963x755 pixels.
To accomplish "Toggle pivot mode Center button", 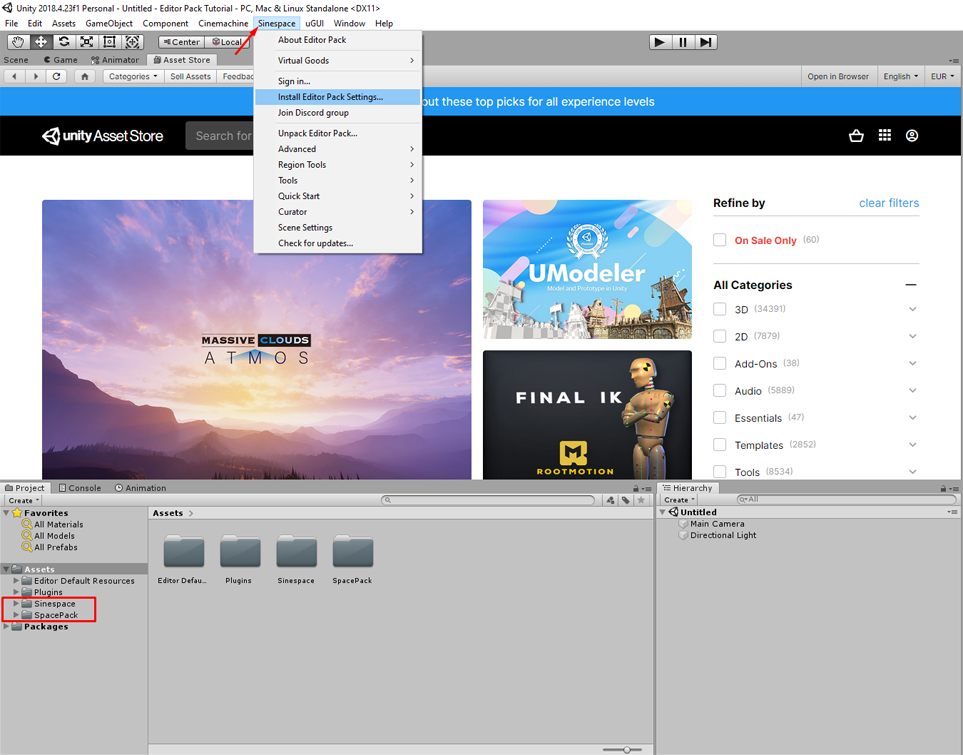I will coord(181,42).
